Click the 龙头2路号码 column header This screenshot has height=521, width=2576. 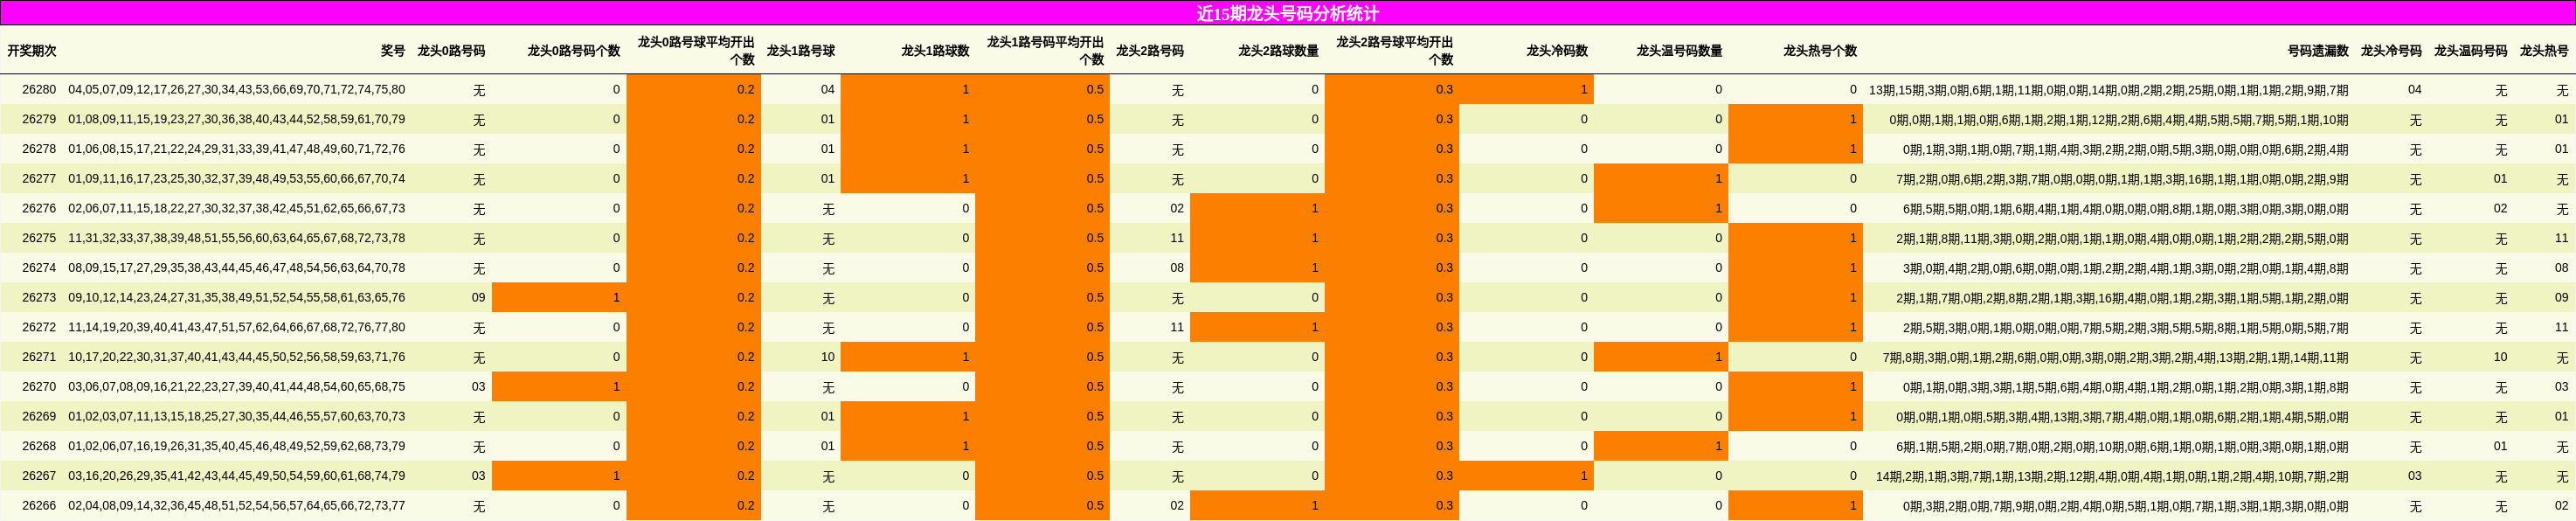coord(1150,51)
